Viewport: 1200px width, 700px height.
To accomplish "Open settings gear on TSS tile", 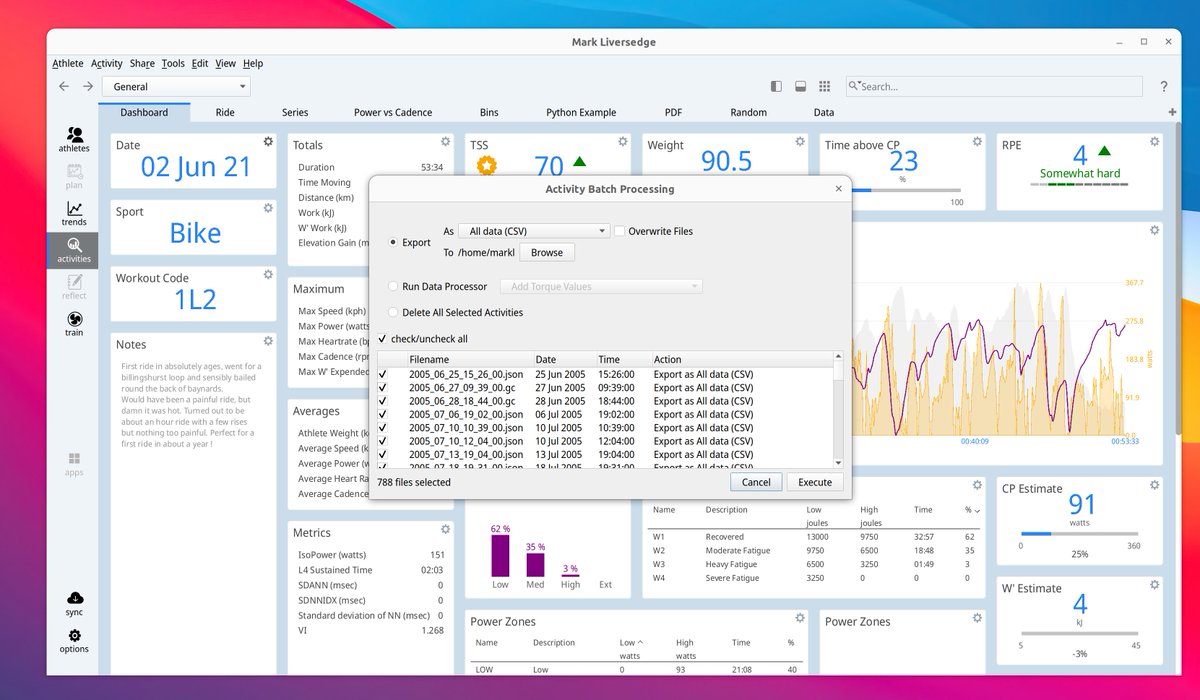I will coord(622,142).
